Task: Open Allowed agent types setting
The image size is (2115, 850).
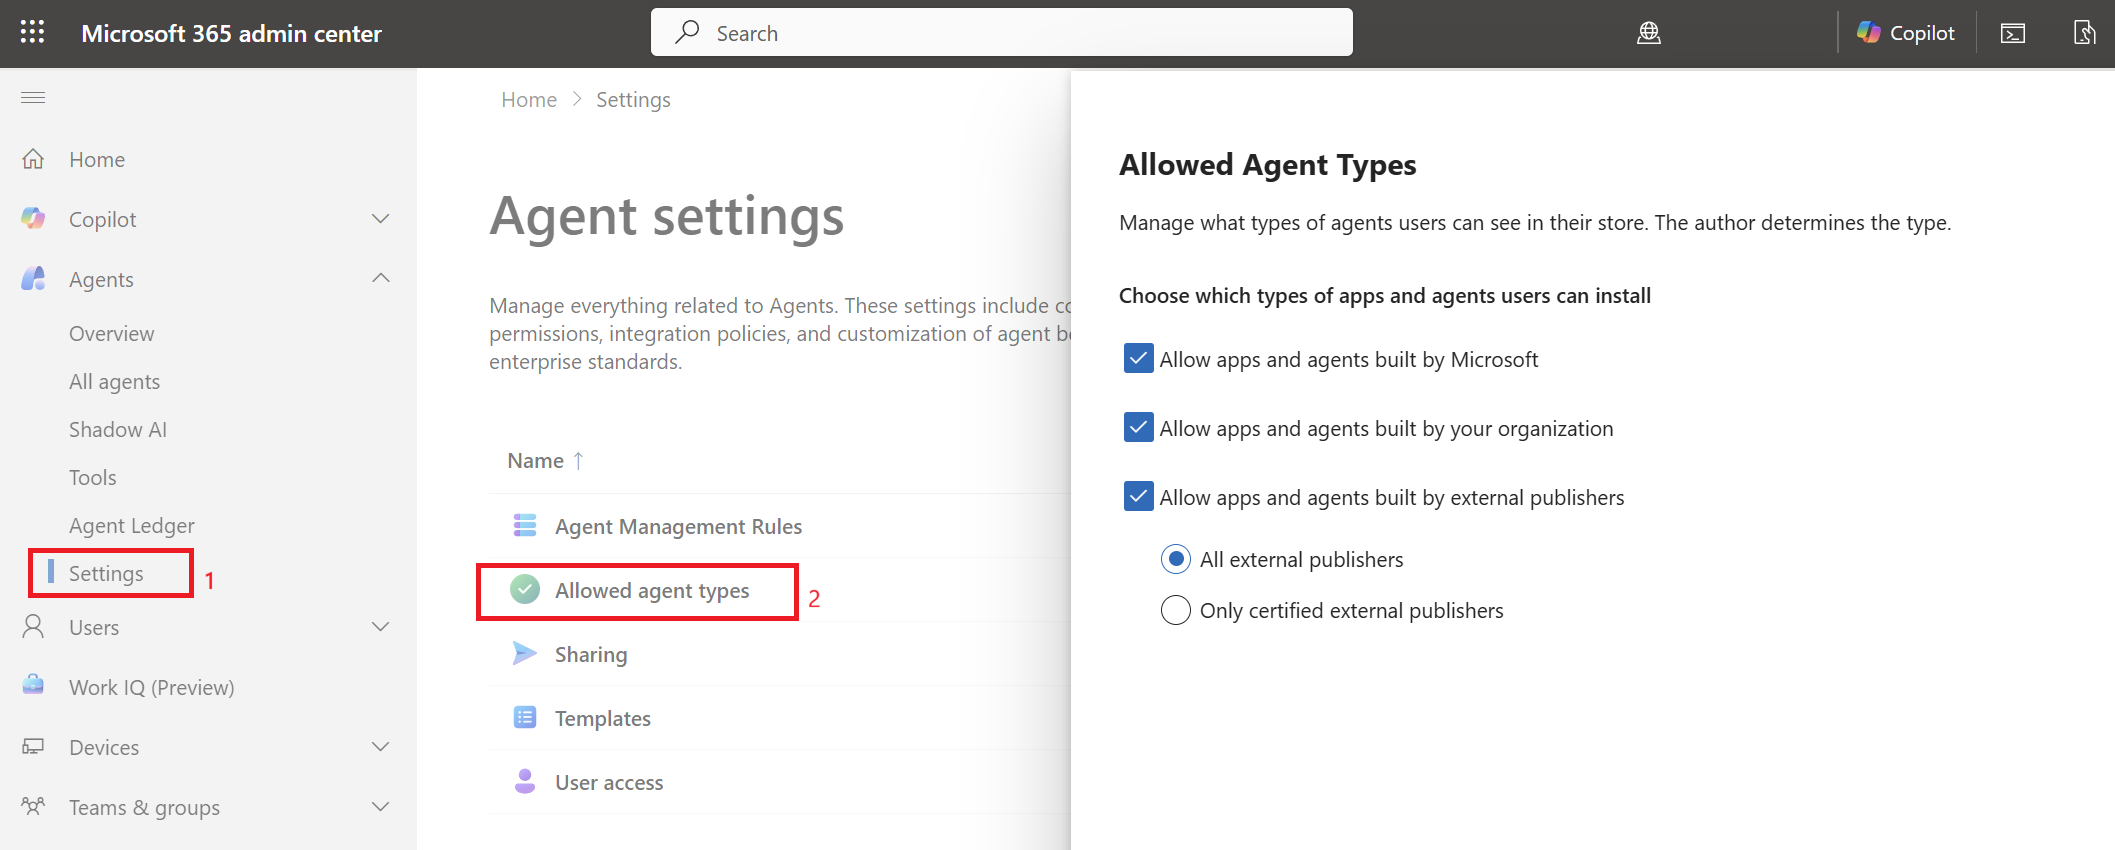Action: click(652, 591)
